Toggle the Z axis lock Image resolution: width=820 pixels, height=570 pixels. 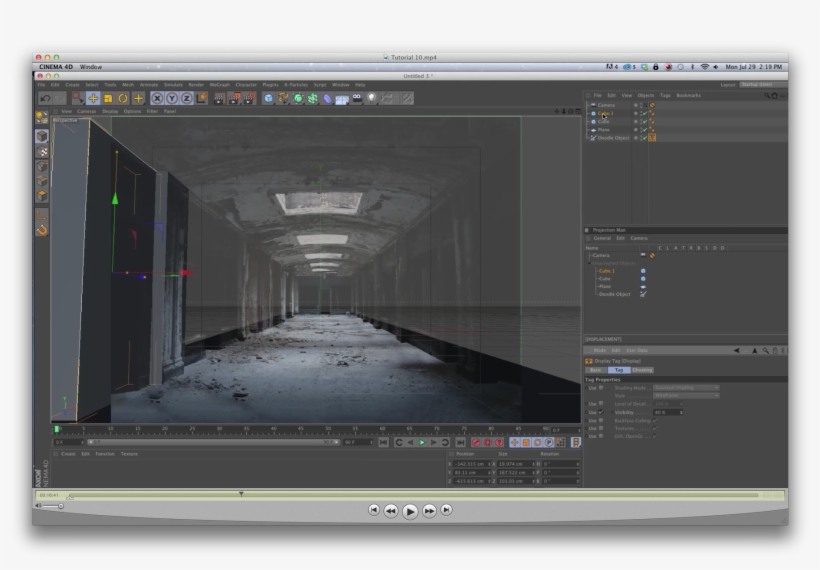186,98
